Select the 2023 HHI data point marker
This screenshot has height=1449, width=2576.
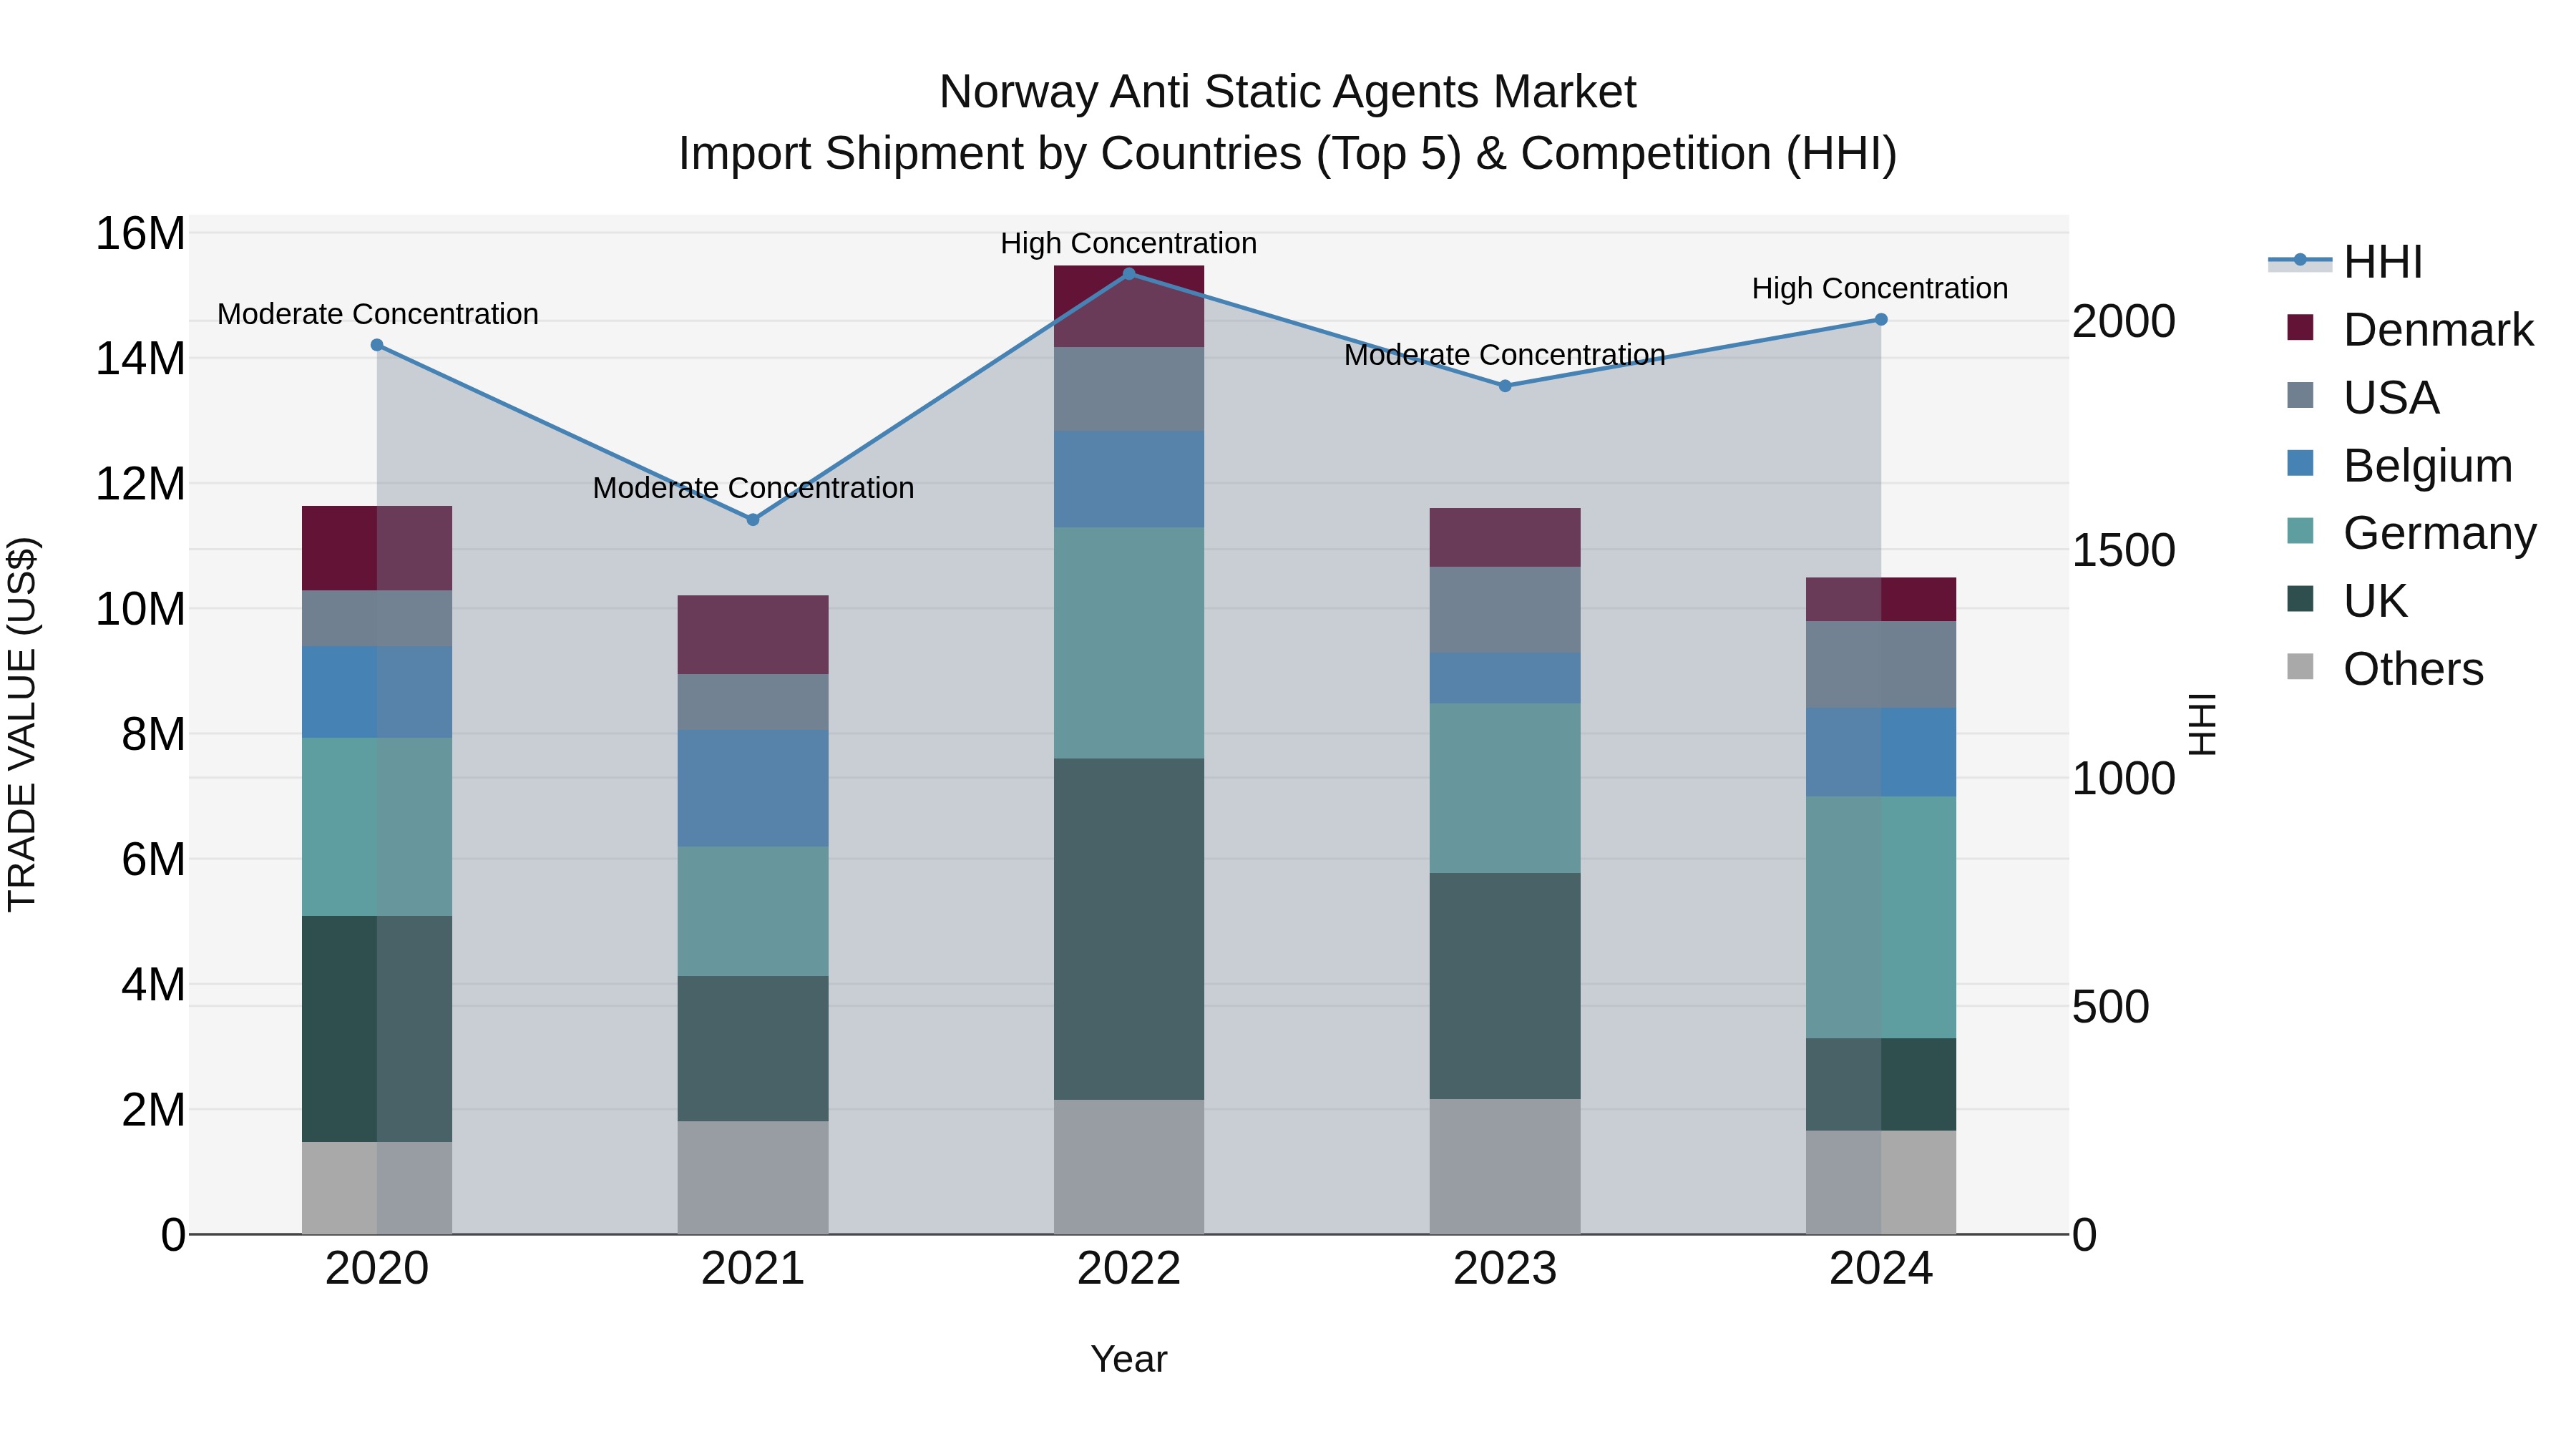(x=1505, y=386)
